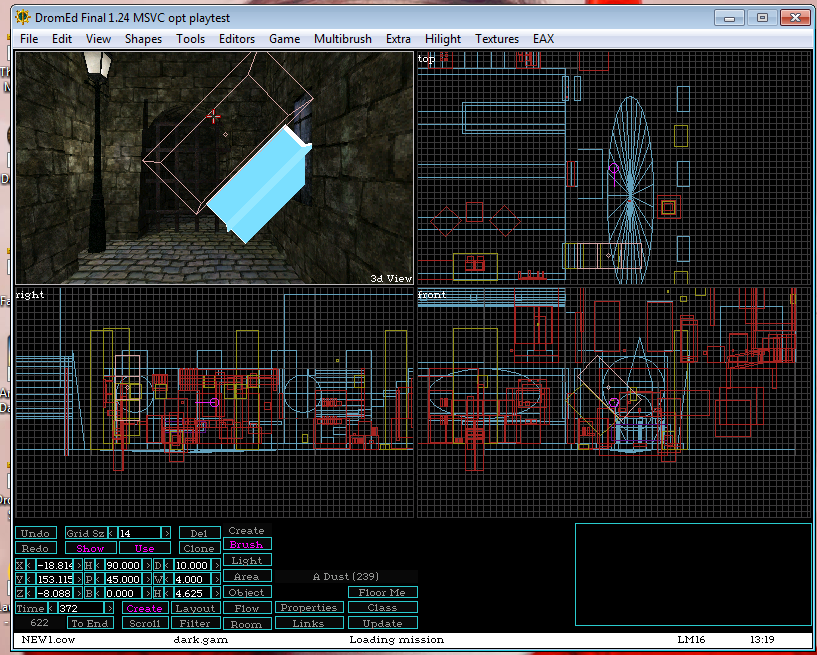817x655 pixels.
Task: Toggle the grid Show option
Action: click(x=90, y=548)
